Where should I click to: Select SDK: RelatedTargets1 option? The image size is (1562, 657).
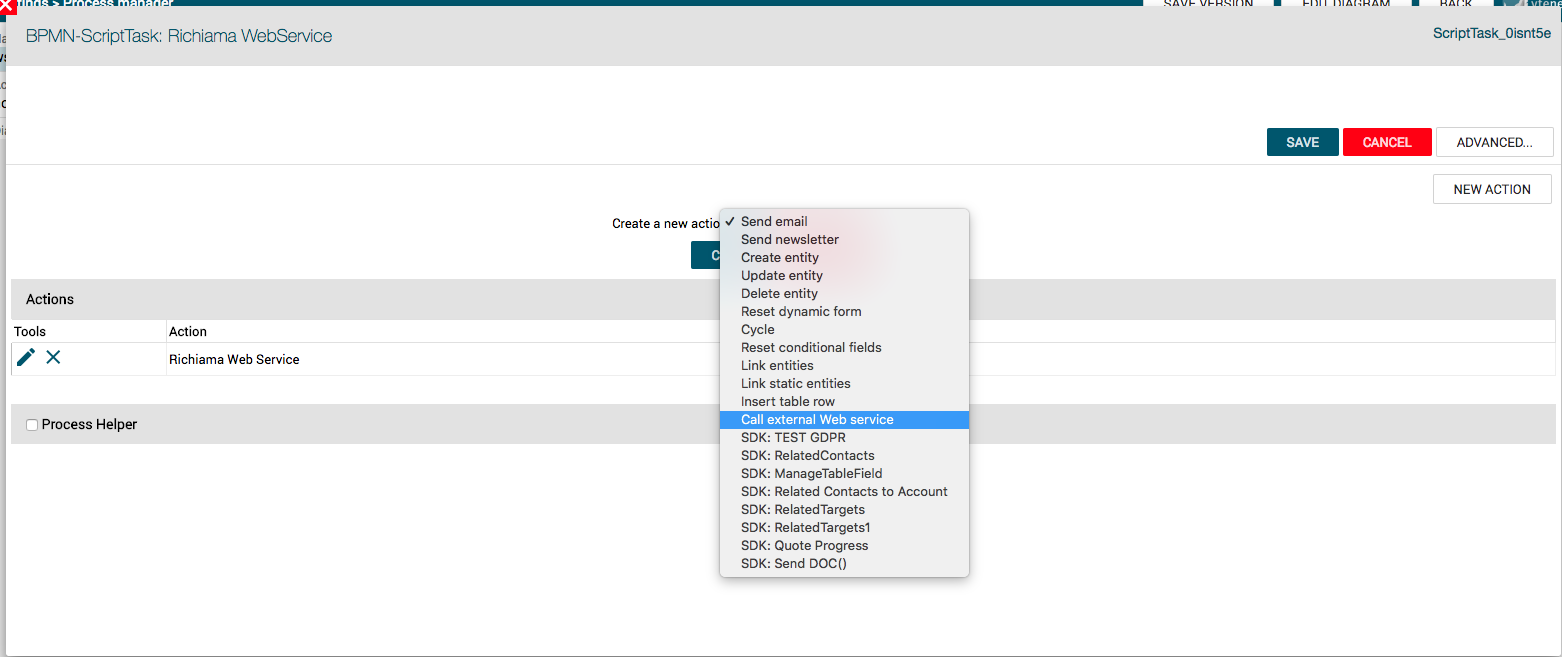(x=844, y=528)
